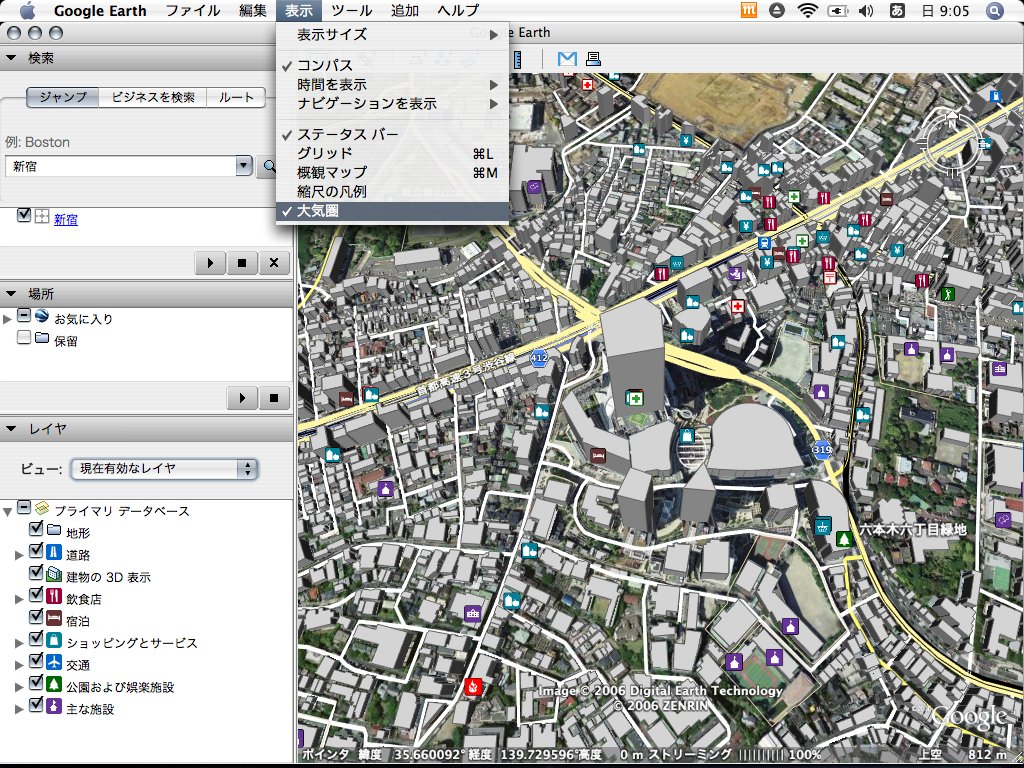The image size is (1024, 768).
Task: Click the search input field containing 新宿
Action: click(x=121, y=166)
